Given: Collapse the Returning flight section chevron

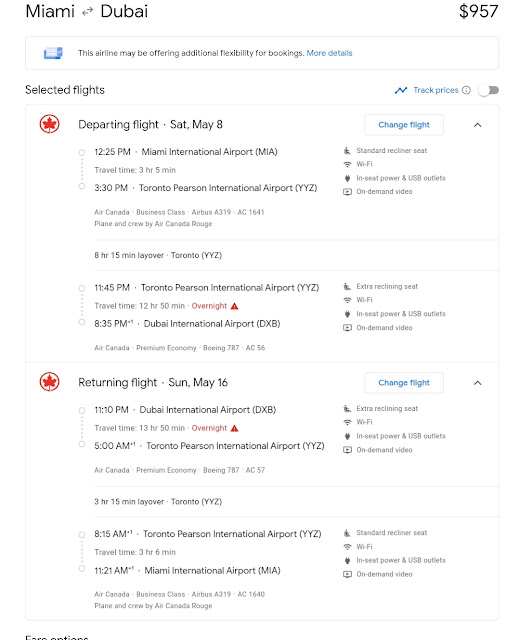Looking at the screenshot, I should (478, 383).
